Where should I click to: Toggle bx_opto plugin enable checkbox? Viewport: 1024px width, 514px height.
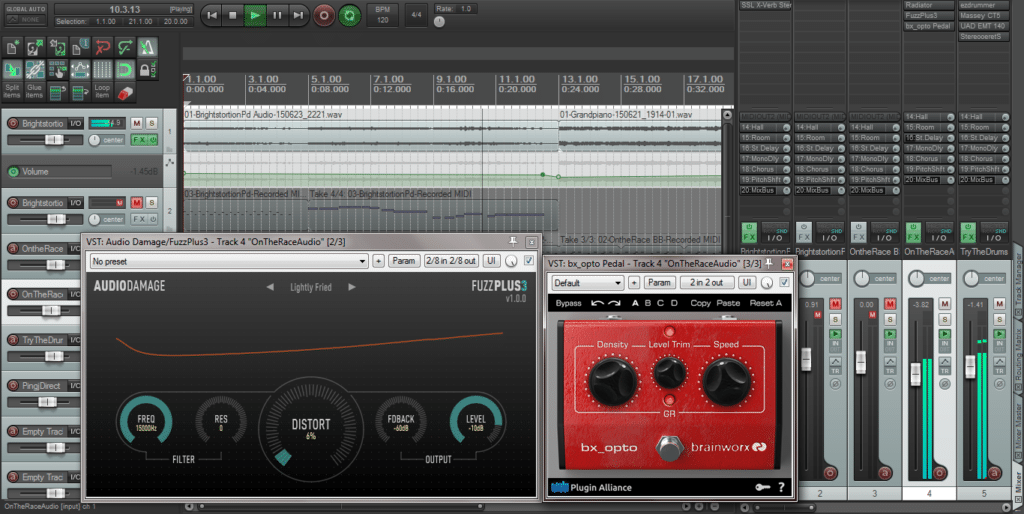[784, 283]
